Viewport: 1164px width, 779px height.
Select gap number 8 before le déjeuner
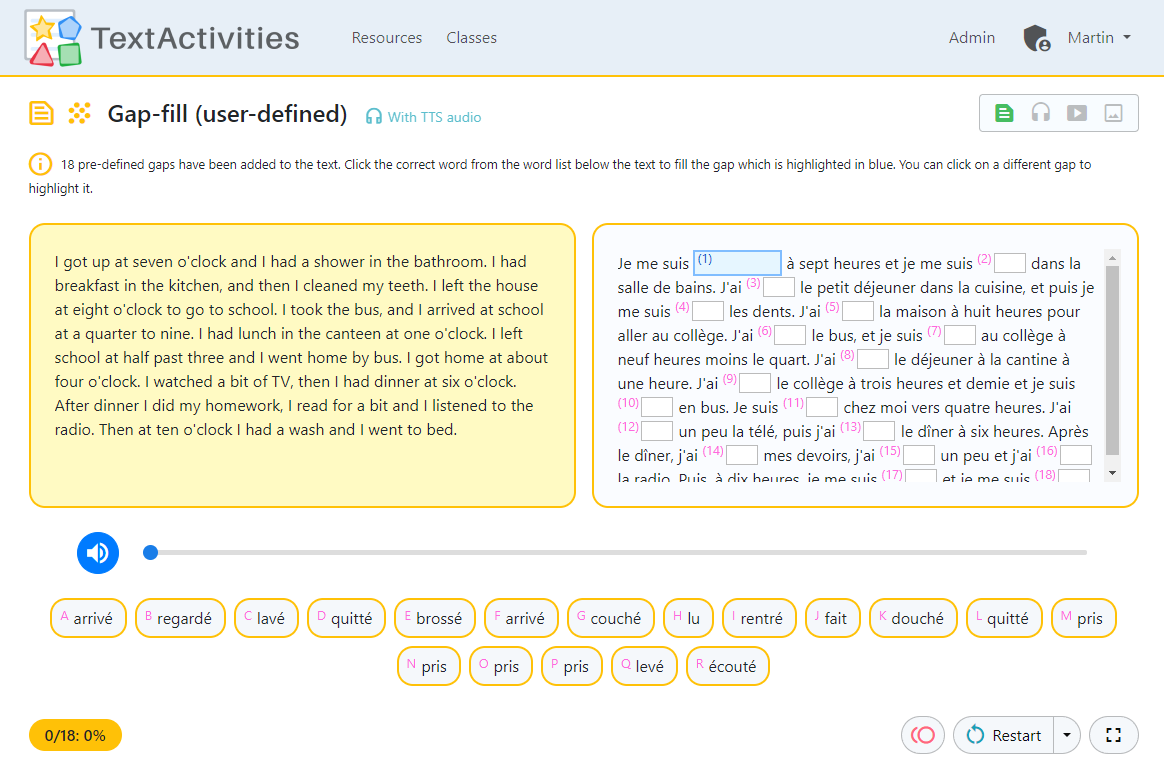[x=872, y=359]
